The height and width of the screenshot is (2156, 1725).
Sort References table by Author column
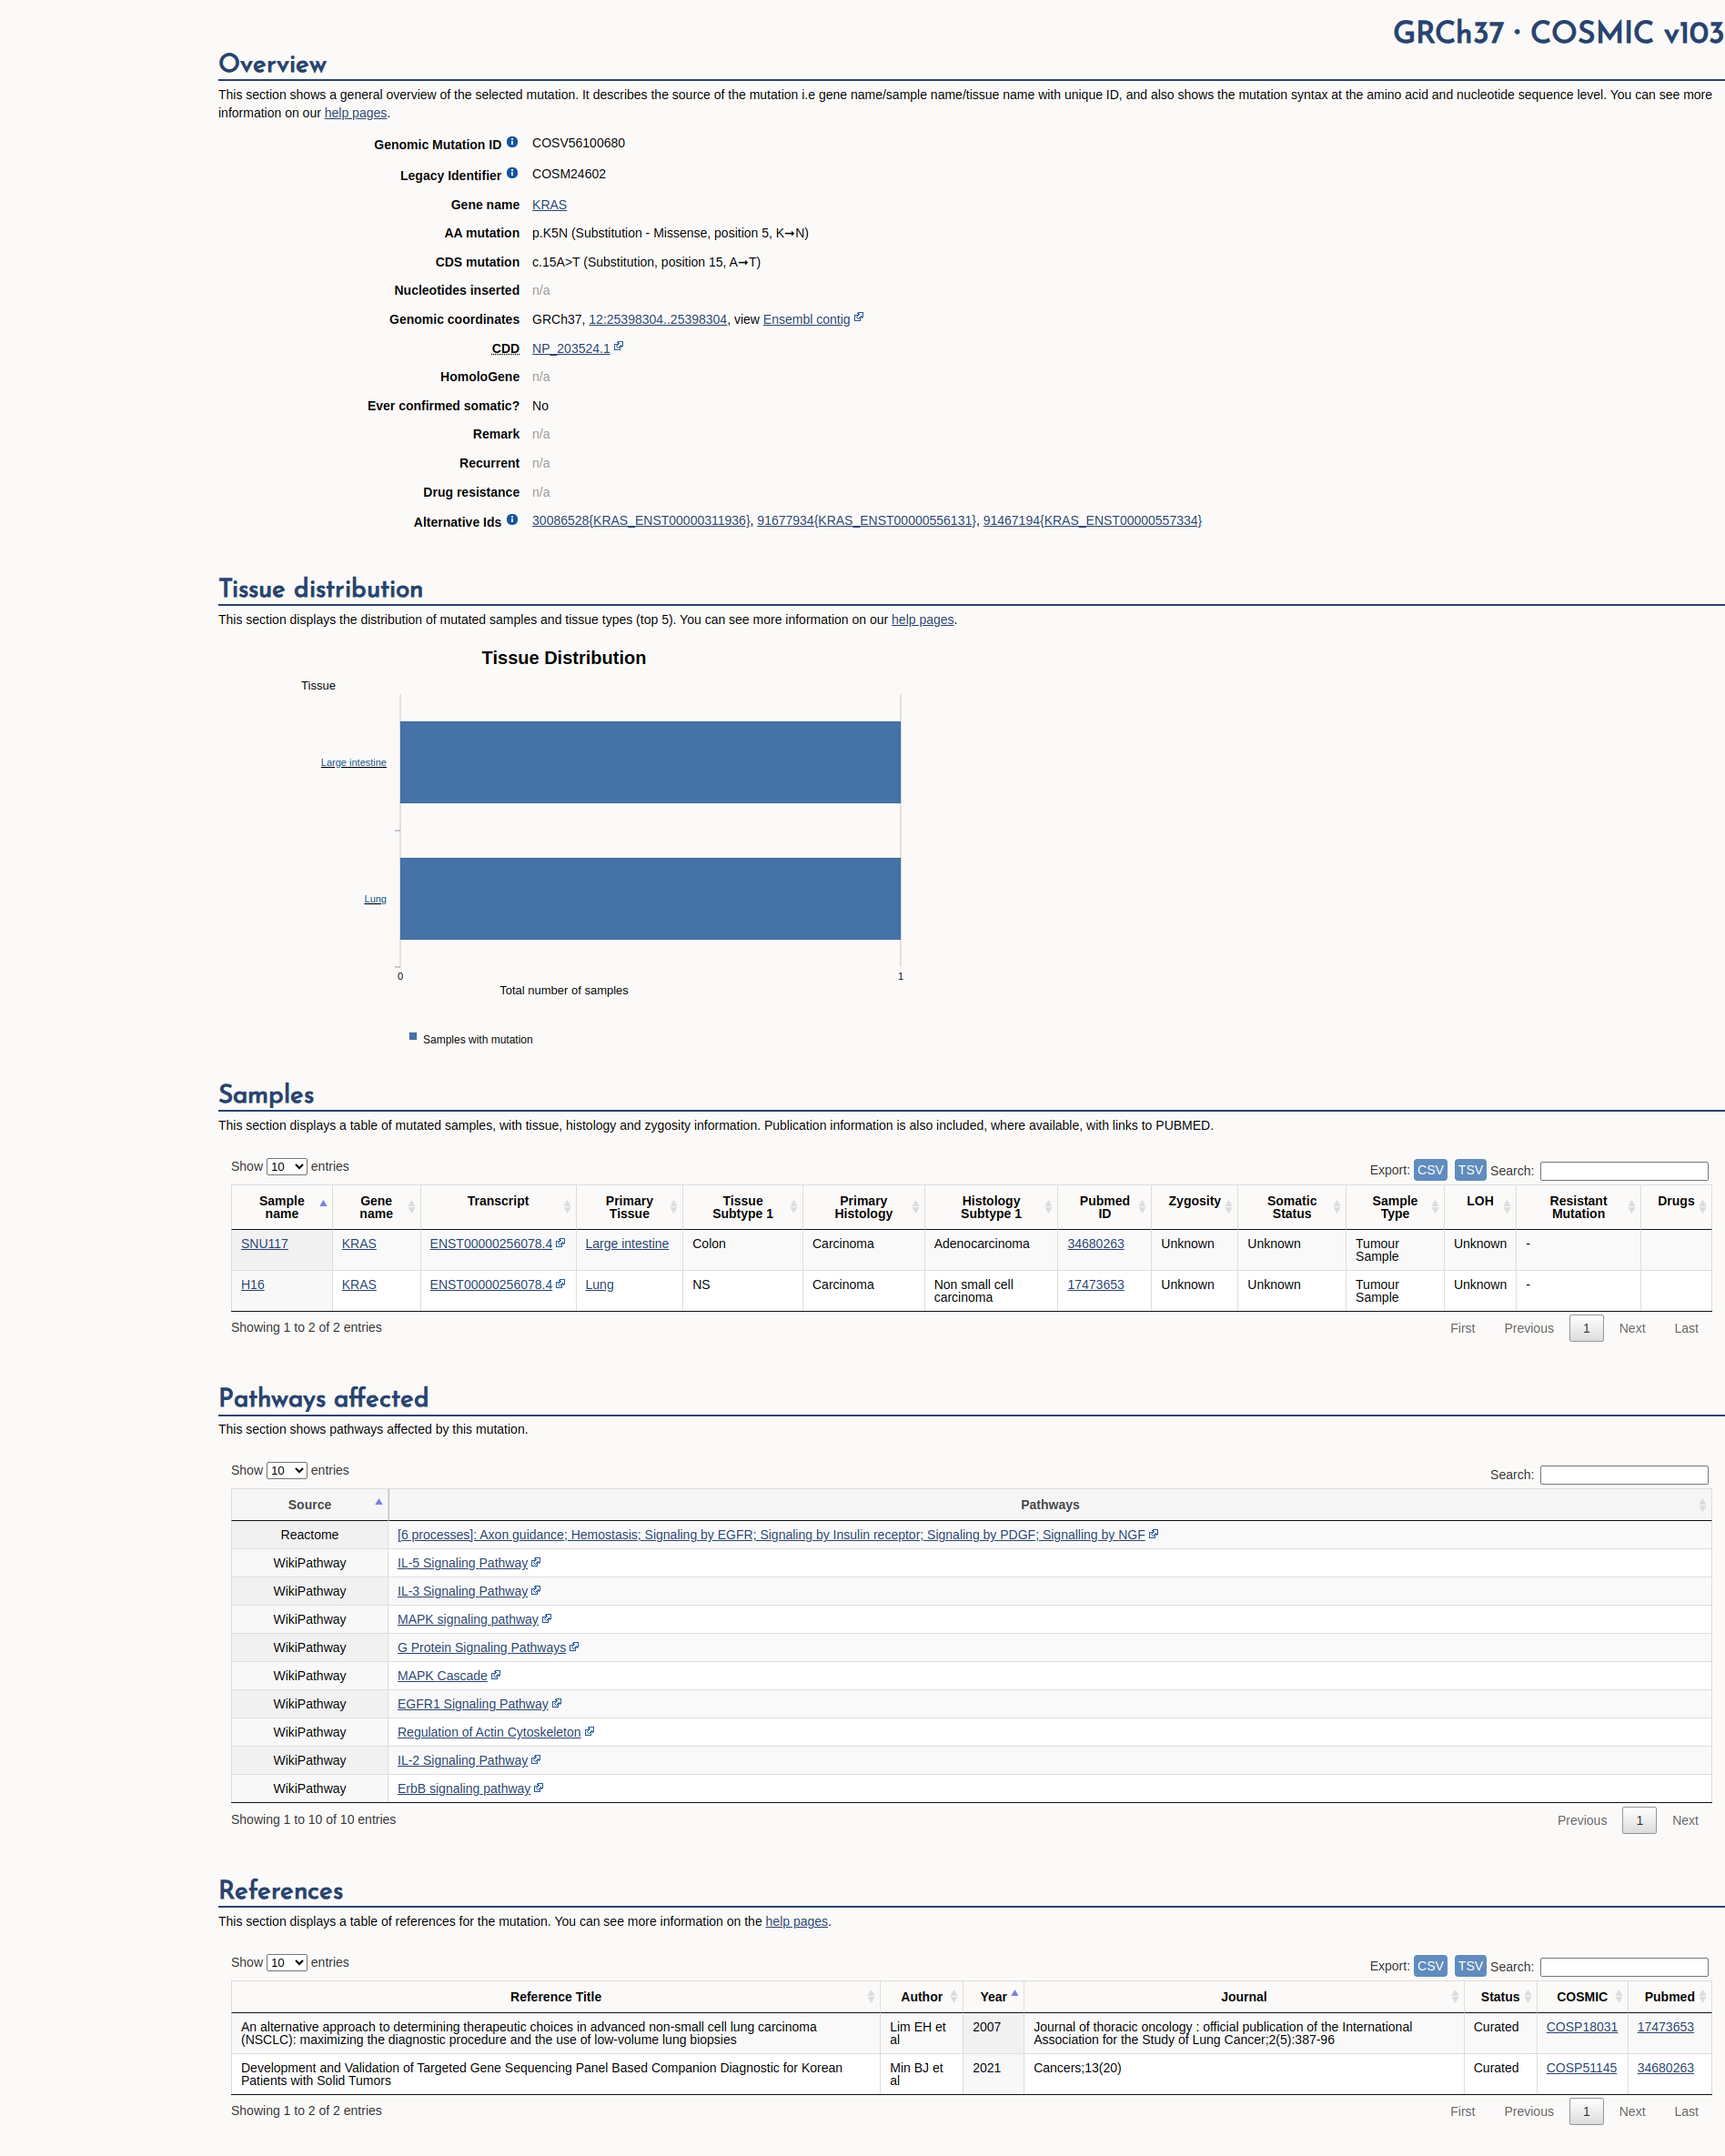pos(922,1996)
